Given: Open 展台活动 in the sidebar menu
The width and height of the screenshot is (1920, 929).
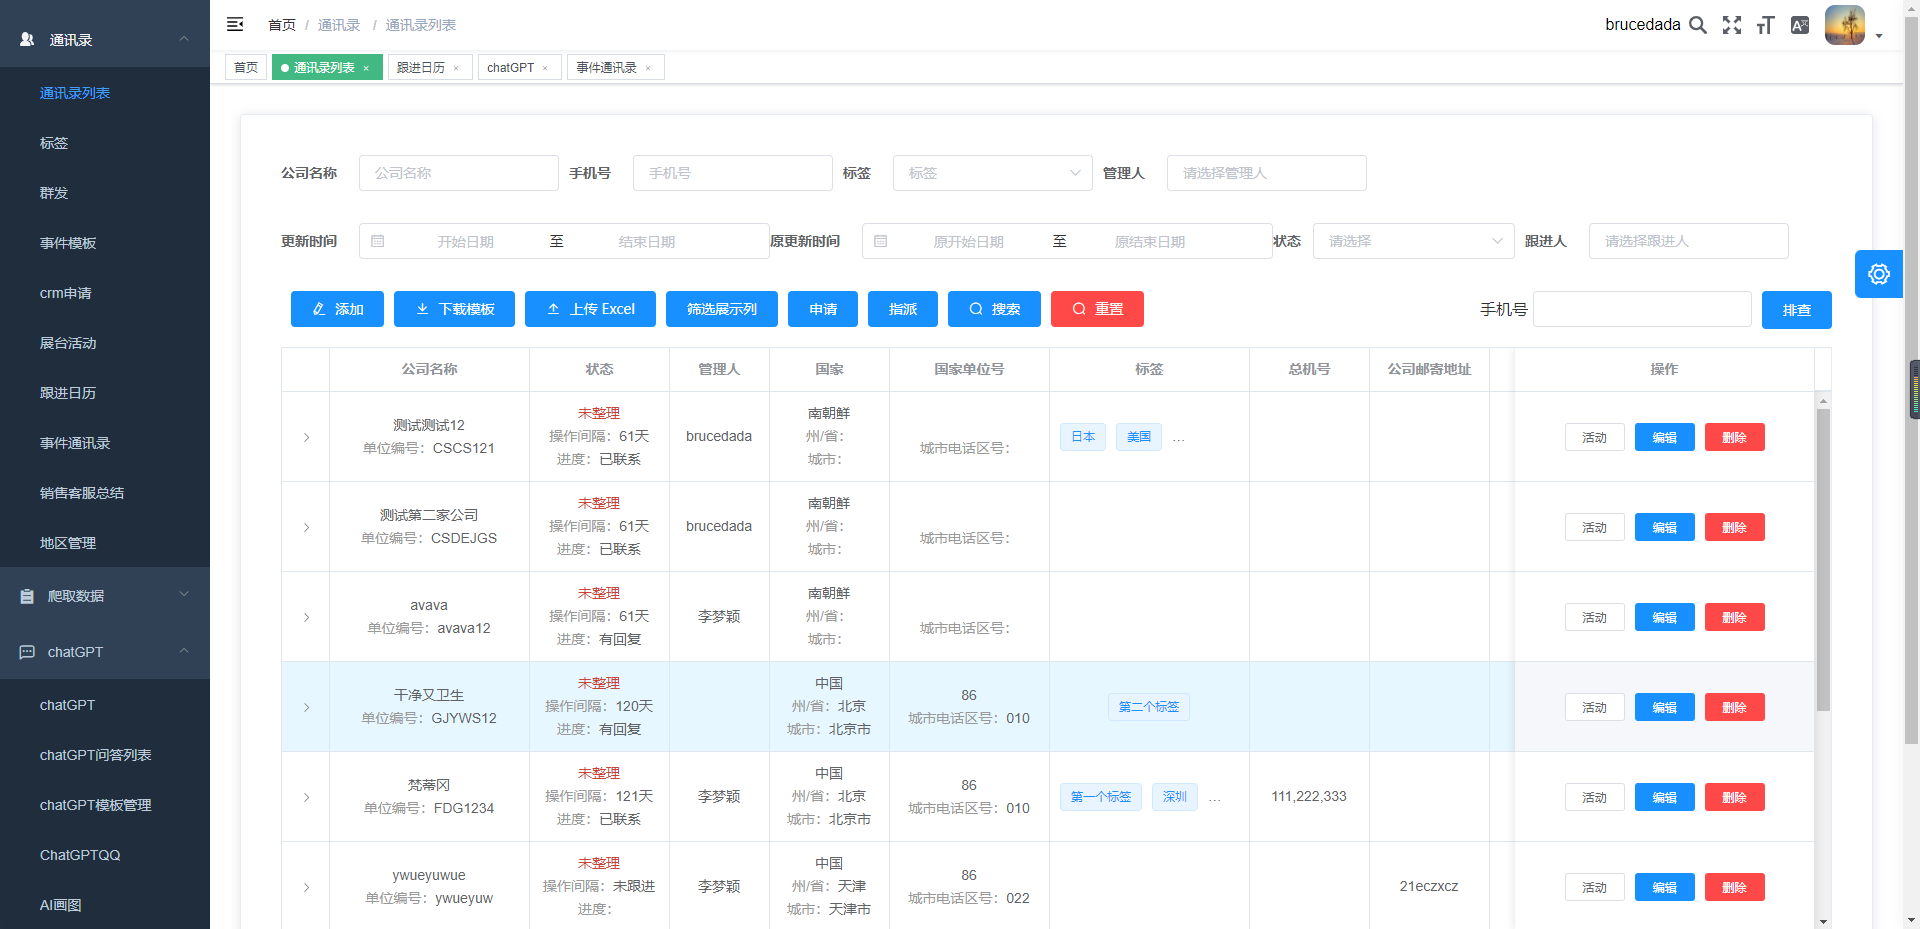Looking at the screenshot, I should [105, 343].
